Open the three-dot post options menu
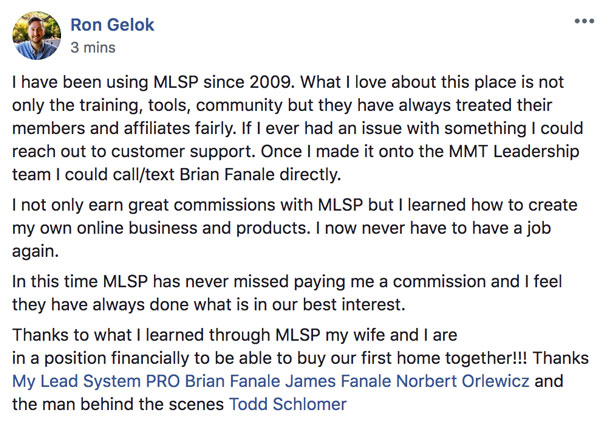600x428 pixels. click(x=584, y=21)
